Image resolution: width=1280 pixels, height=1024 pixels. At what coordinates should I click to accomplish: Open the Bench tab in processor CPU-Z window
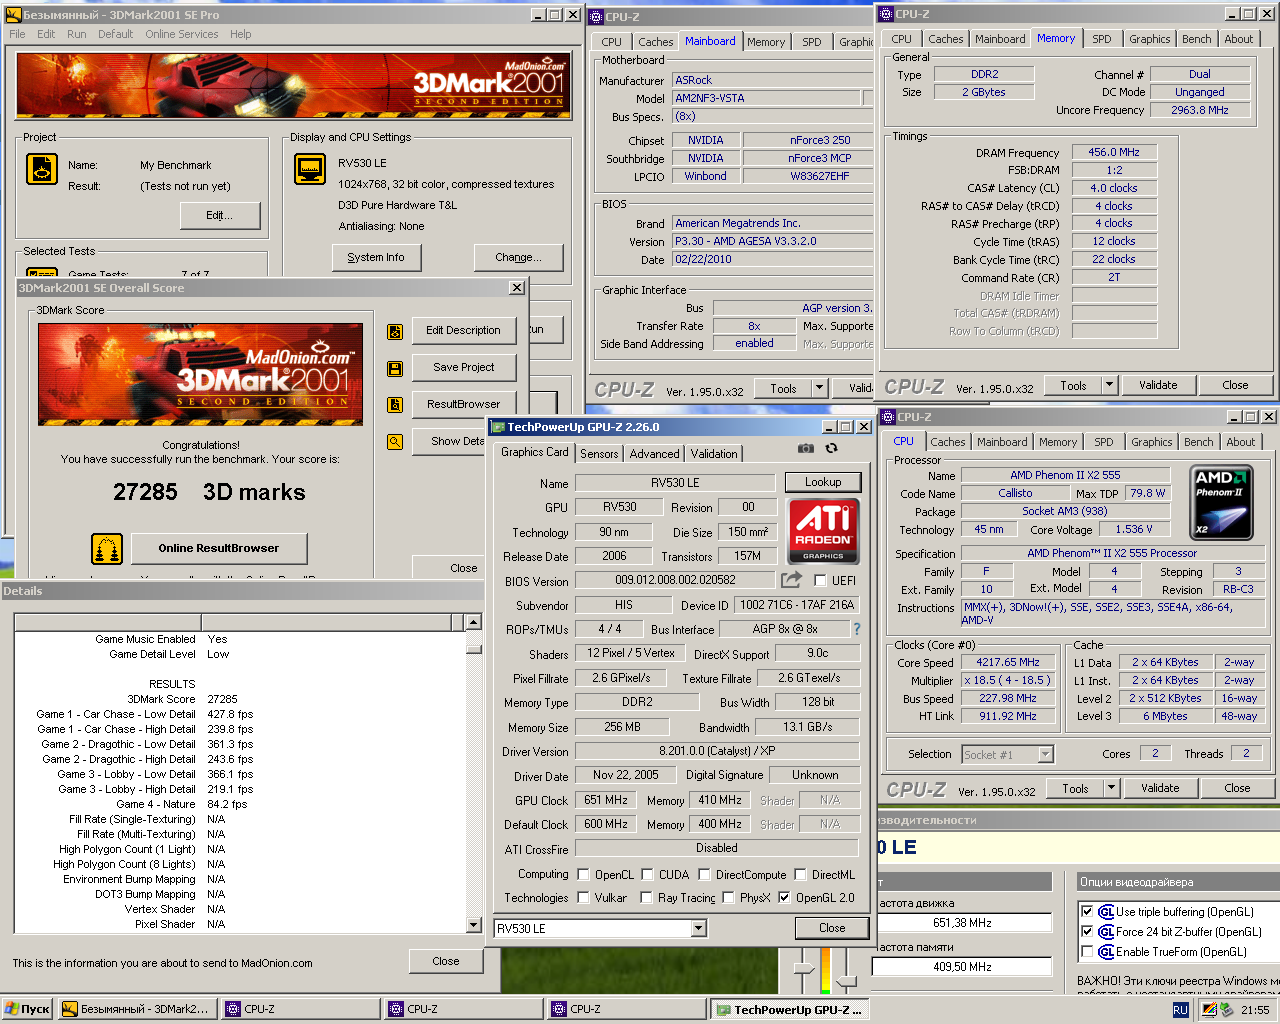[x=1198, y=442]
